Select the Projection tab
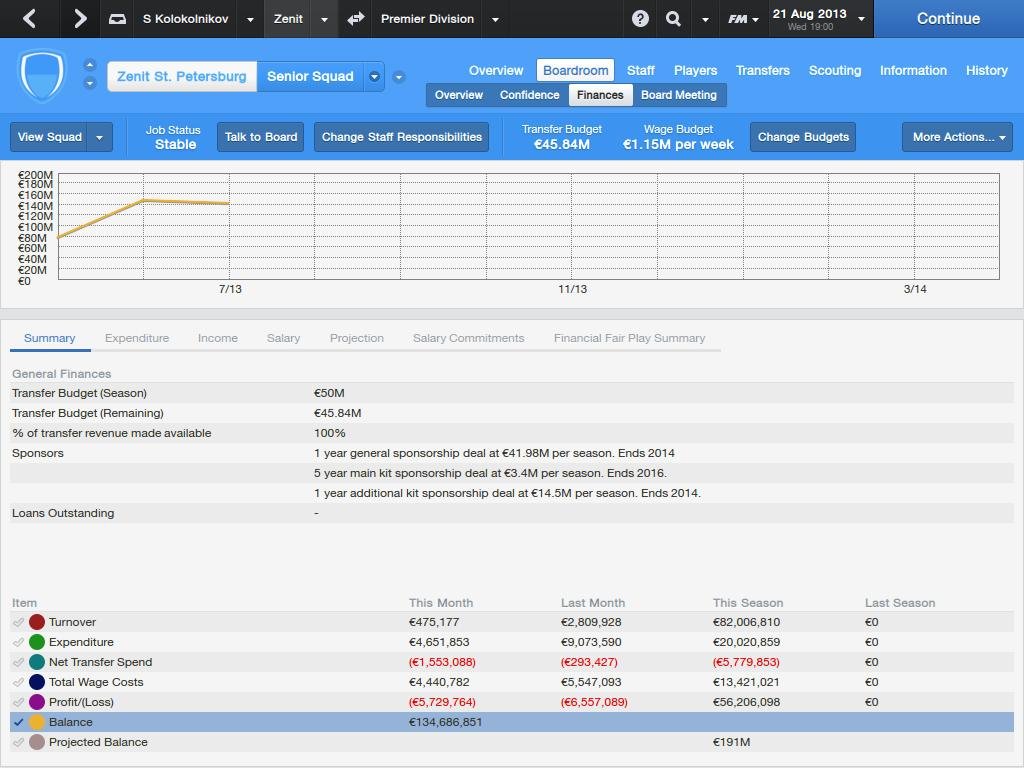The image size is (1024, 768). [x=357, y=338]
